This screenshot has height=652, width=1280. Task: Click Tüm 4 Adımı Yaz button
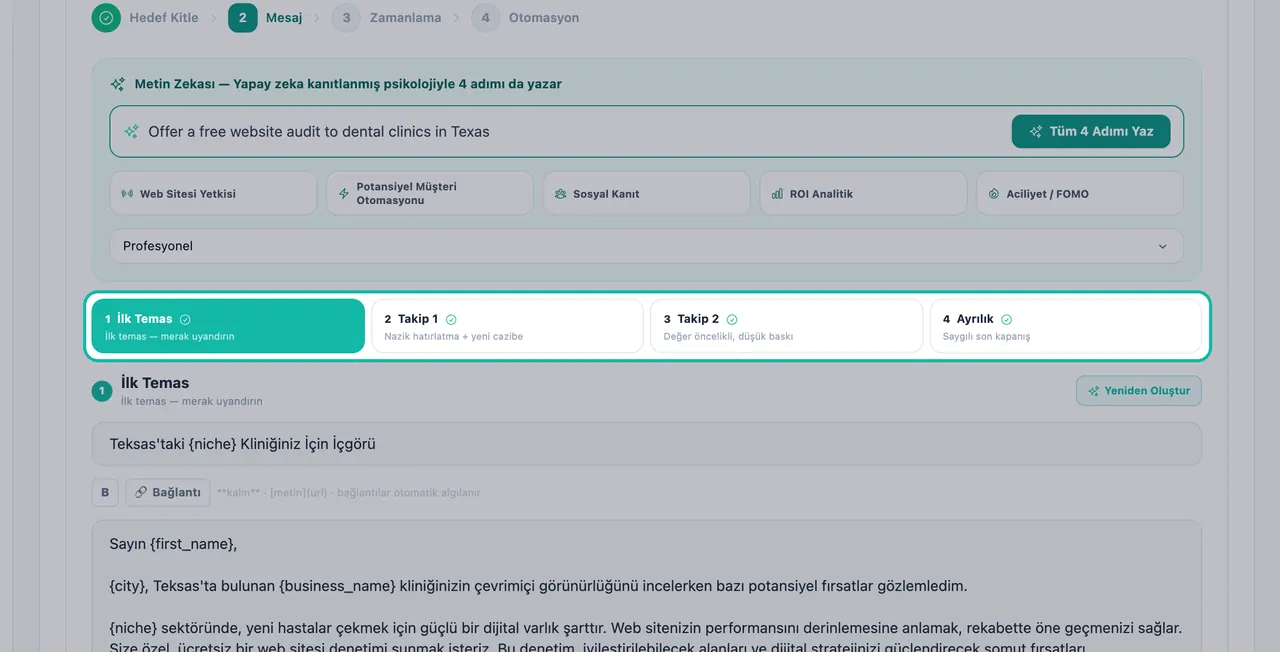pyautogui.click(x=1091, y=131)
